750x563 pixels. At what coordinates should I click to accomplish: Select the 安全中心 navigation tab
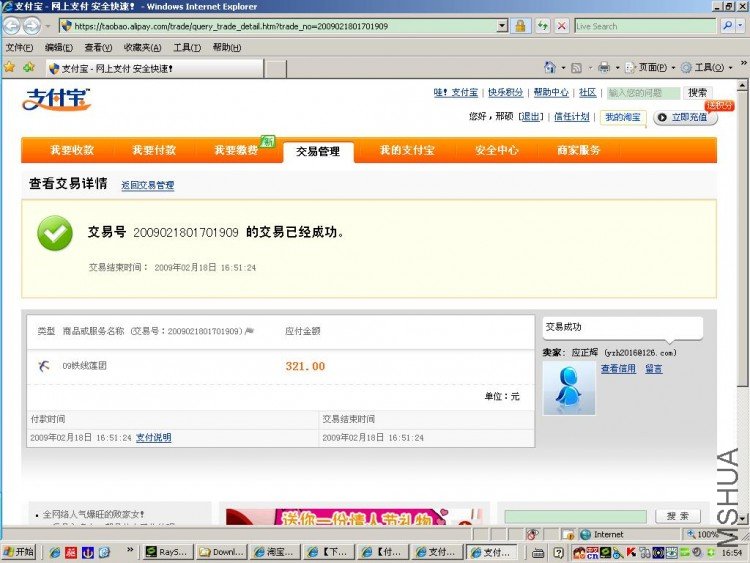(496, 150)
